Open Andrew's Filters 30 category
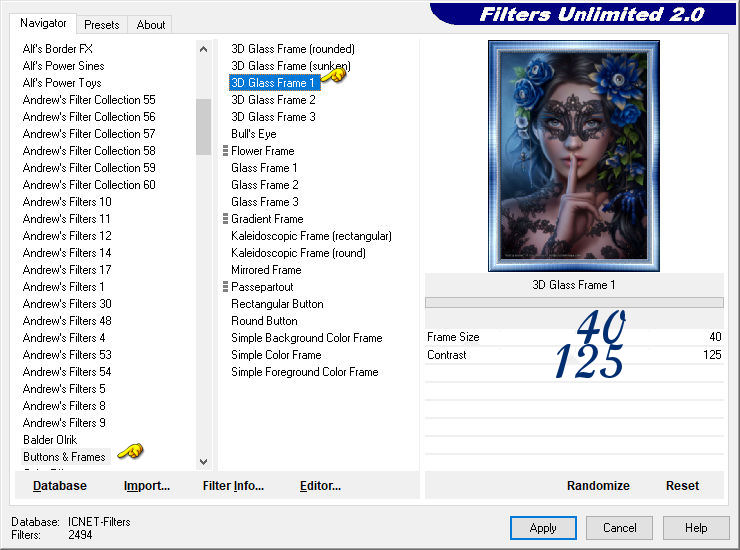The height and width of the screenshot is (550, 740). click(x=67, y=304)
